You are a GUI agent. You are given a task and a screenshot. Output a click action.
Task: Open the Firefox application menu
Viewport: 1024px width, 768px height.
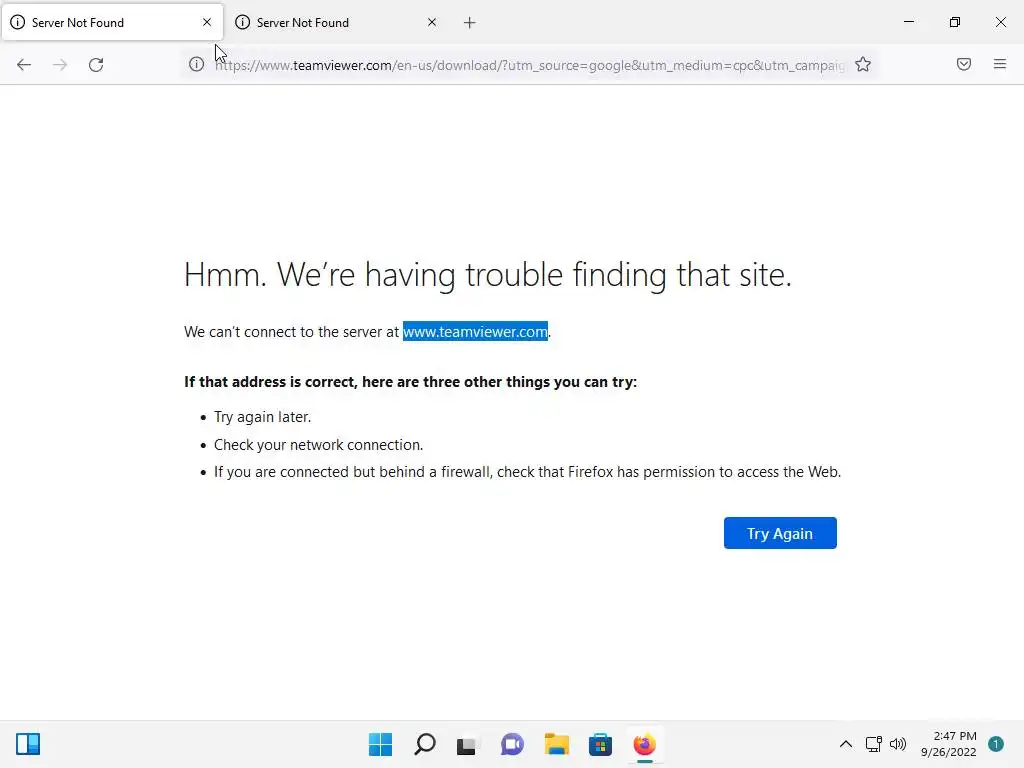point(999,64)
